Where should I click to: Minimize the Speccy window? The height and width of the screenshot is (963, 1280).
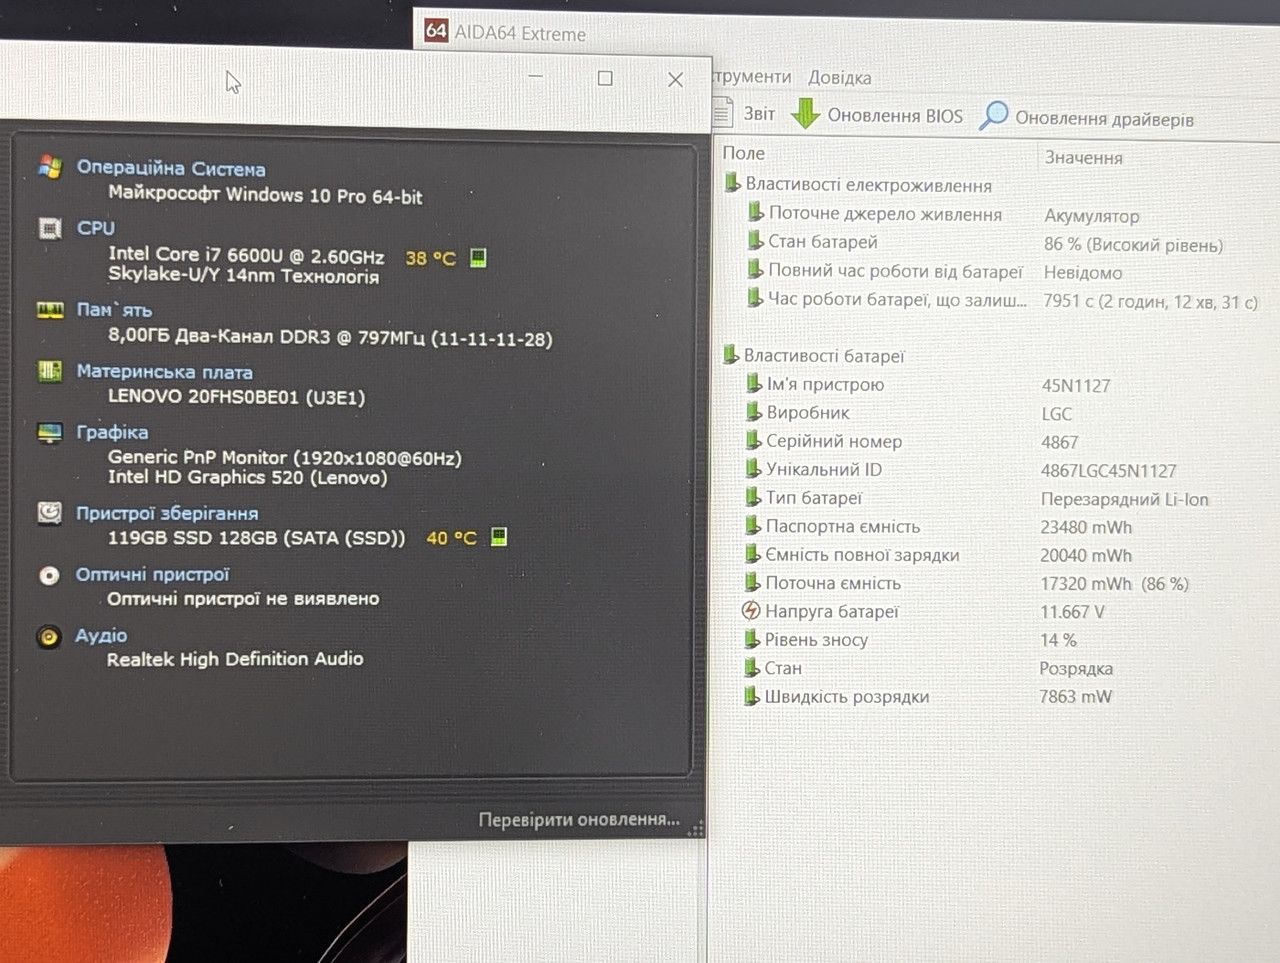coord(537,76)
